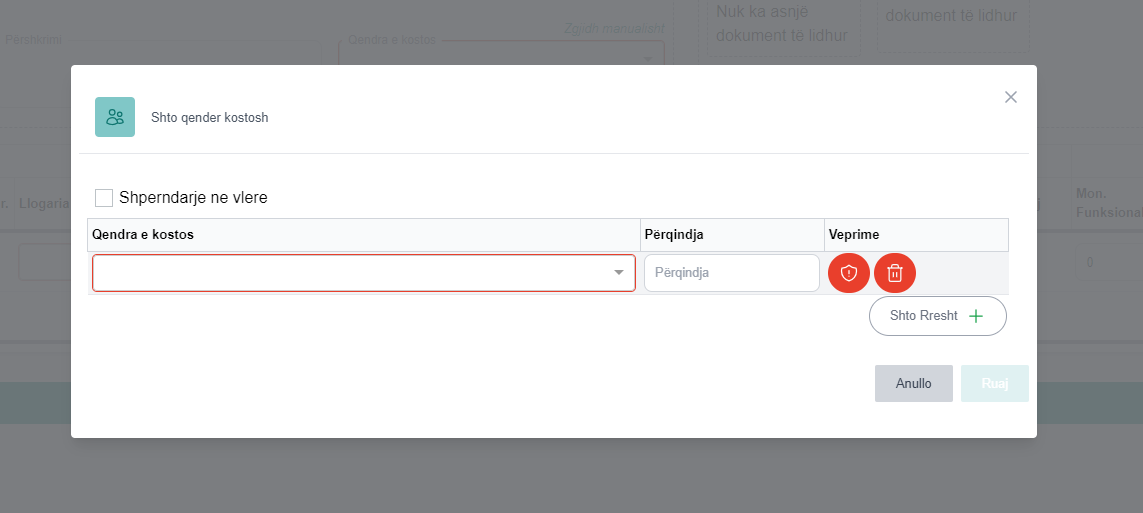This screenshot has width=1143, height=513.
Task: Click the 'Nuk ka asnjë dokument të lidhur' card
Action: point(782,24)
